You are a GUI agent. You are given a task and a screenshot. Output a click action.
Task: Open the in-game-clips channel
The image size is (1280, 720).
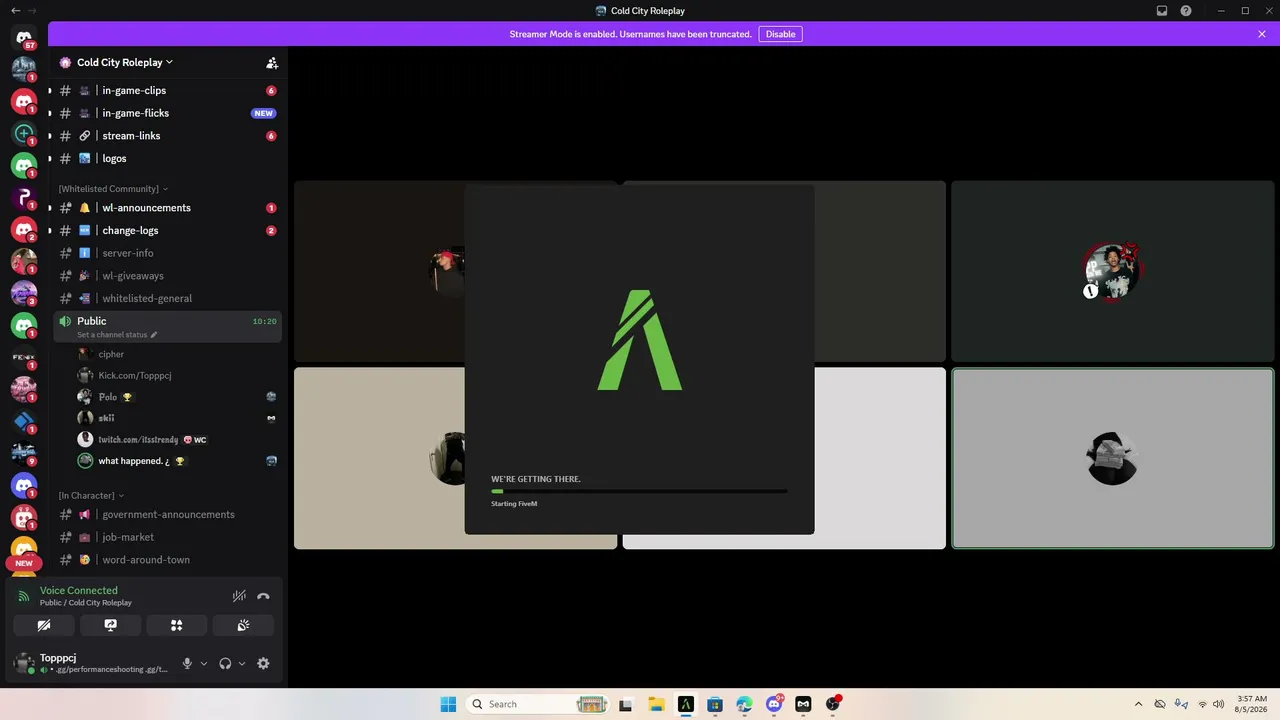click(x=167, y=90)
